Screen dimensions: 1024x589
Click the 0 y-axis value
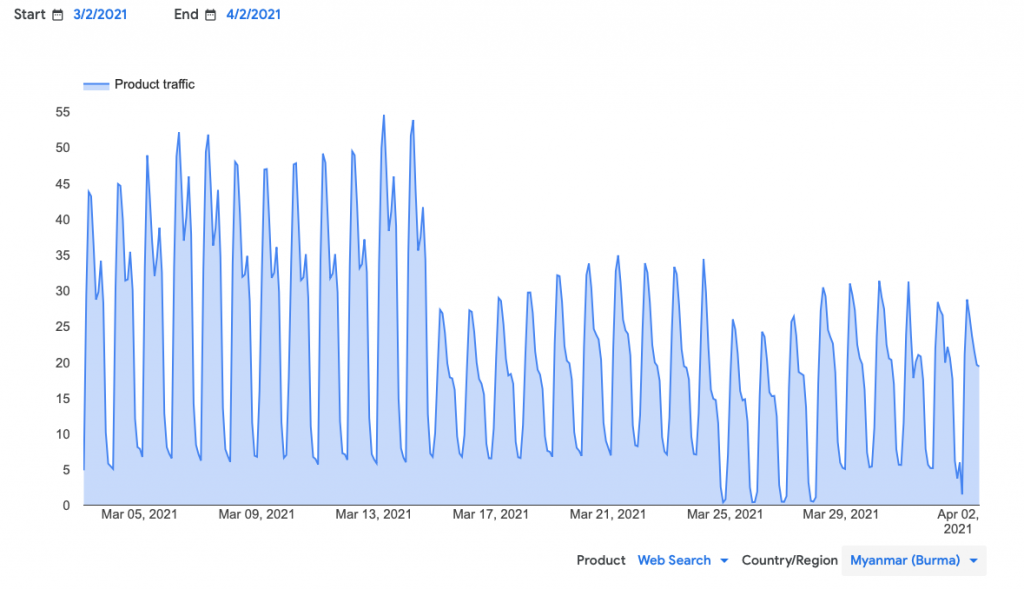pos(66,505)
